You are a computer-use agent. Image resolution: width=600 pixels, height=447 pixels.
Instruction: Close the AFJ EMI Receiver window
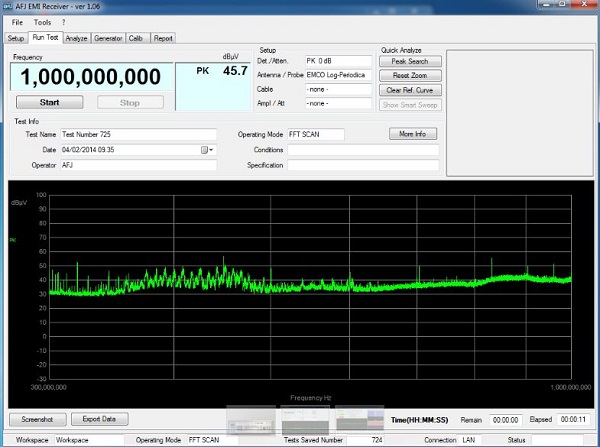(x=584, y=5)
